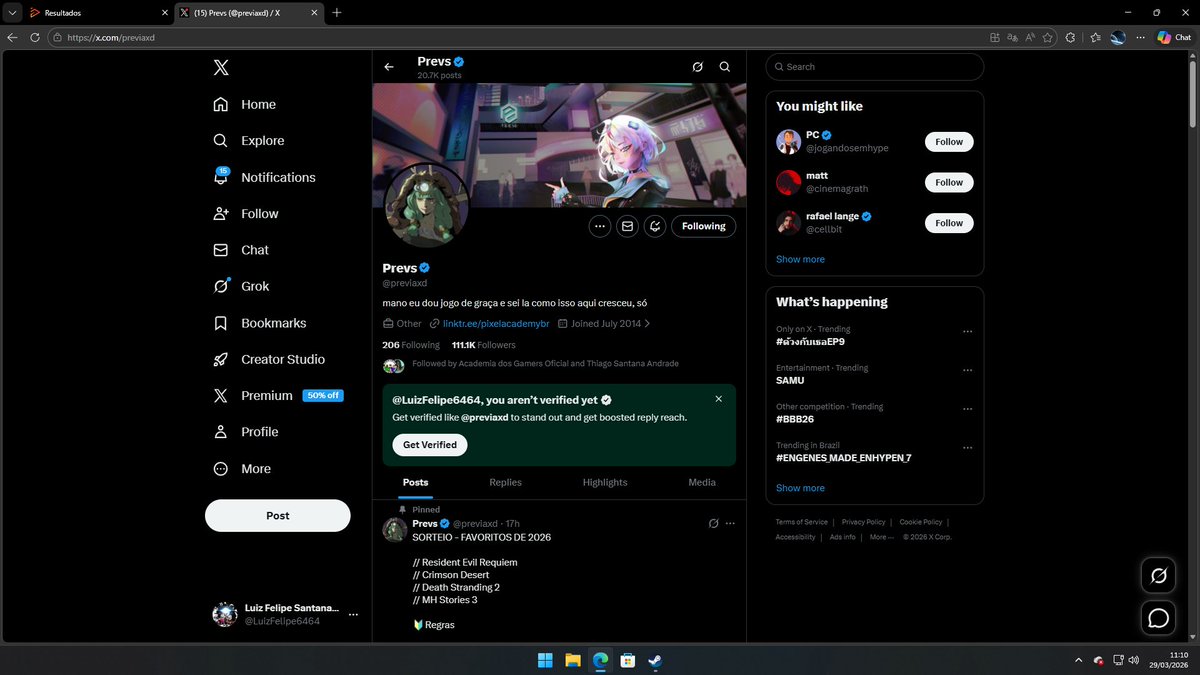Click the browser address bar
Viewport: 1200px width, 675px height.
tap(520, 37)
